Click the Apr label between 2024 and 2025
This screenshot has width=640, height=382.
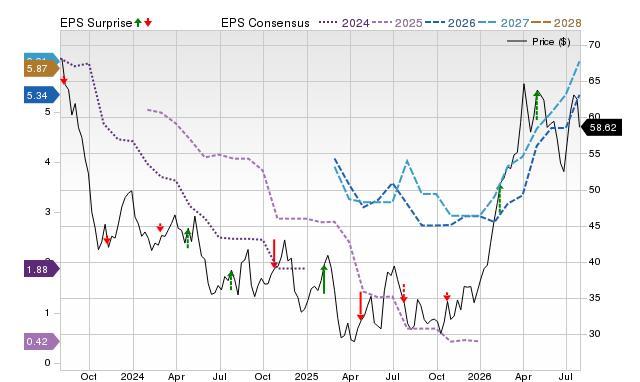coord(176,376)
